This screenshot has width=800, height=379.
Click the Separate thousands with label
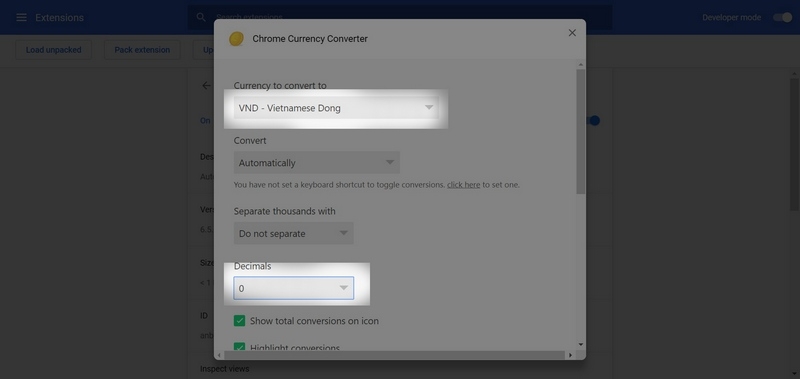pos(285,211)
